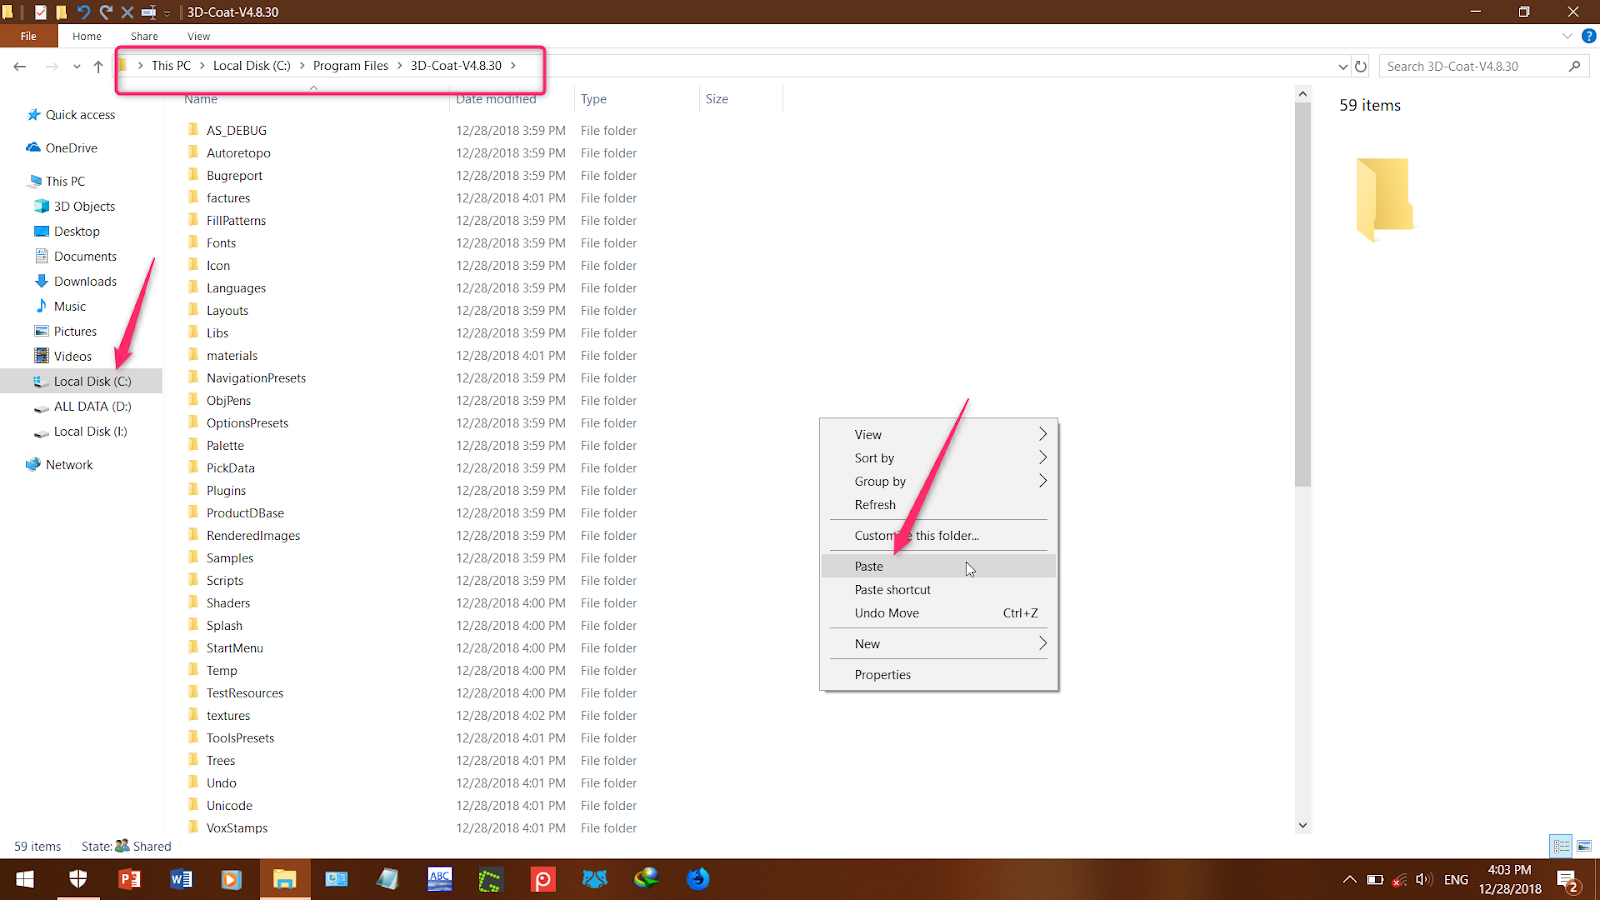
Task: Select the Shaders folder icon
Action: [194, 603]
